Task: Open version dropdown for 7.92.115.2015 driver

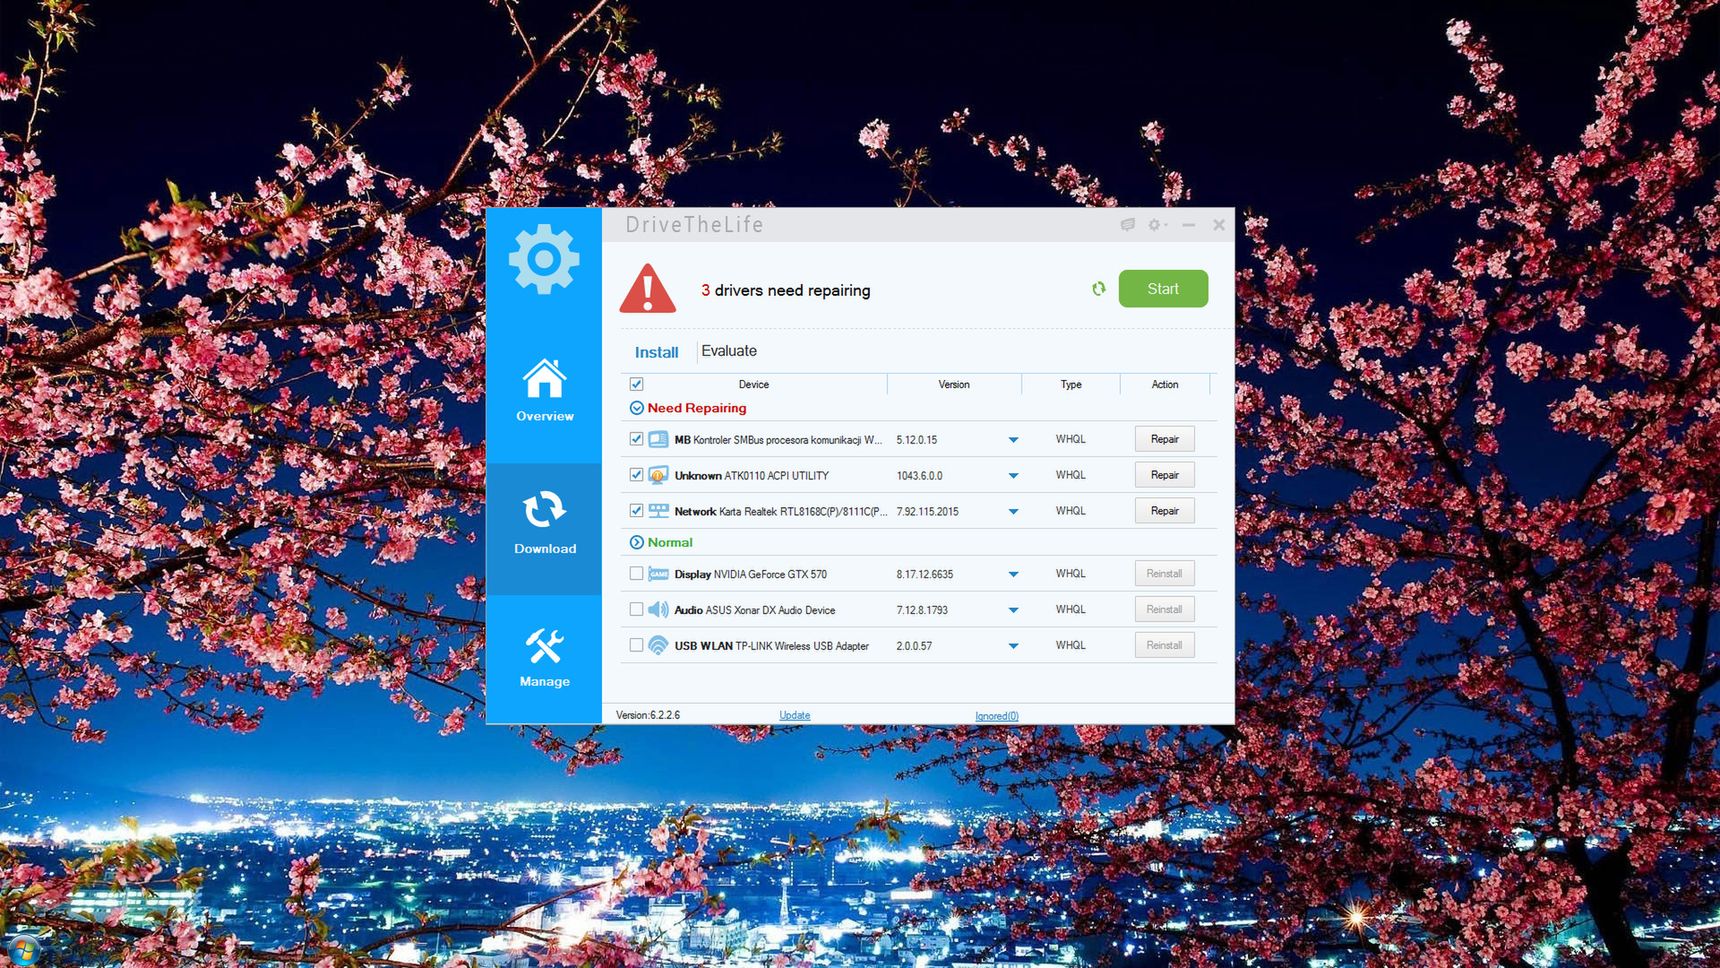Action: click(1013, 512)
